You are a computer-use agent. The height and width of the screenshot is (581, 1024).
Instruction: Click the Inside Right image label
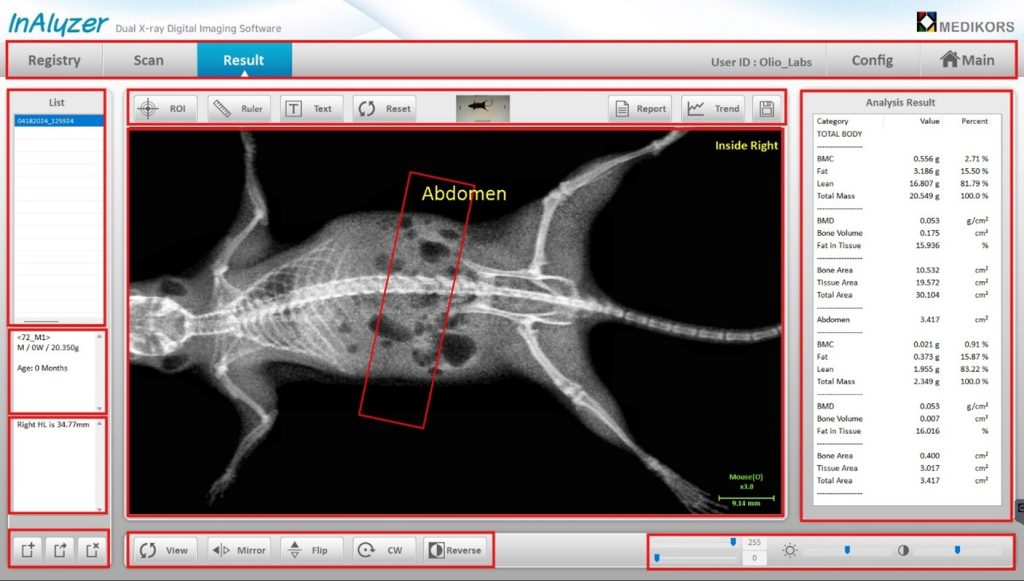point(746,146)
